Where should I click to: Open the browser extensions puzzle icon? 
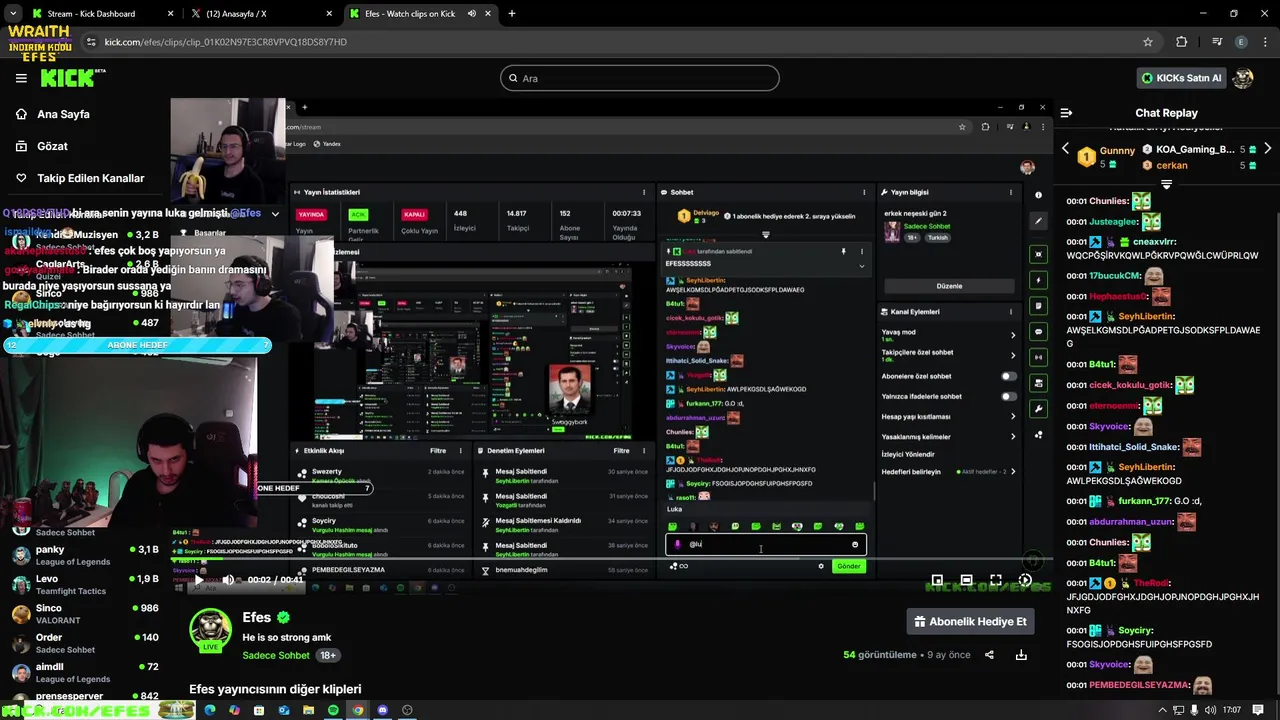tap(1181, 42)
